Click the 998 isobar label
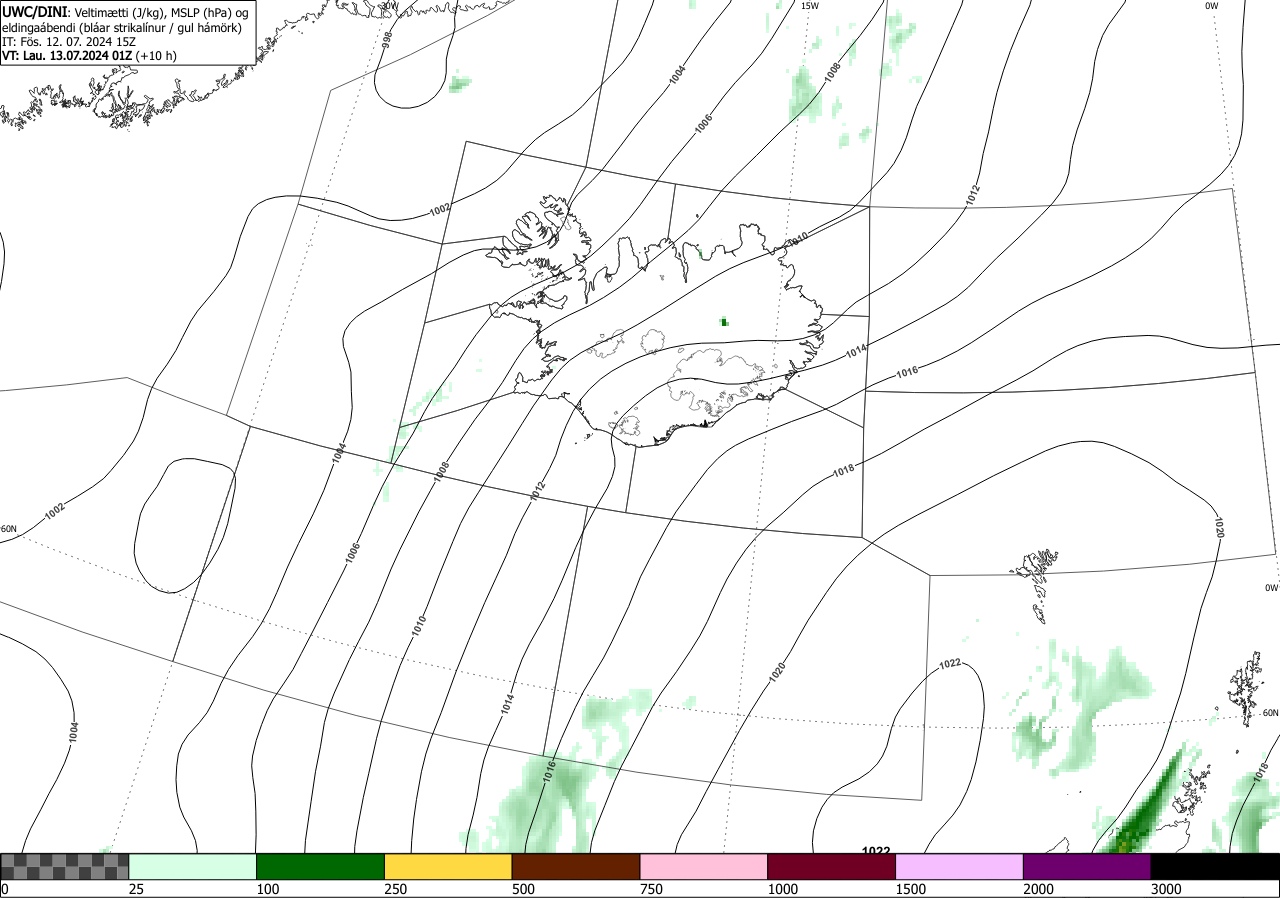Viewport: 1280px width, 898px height. 387,39
